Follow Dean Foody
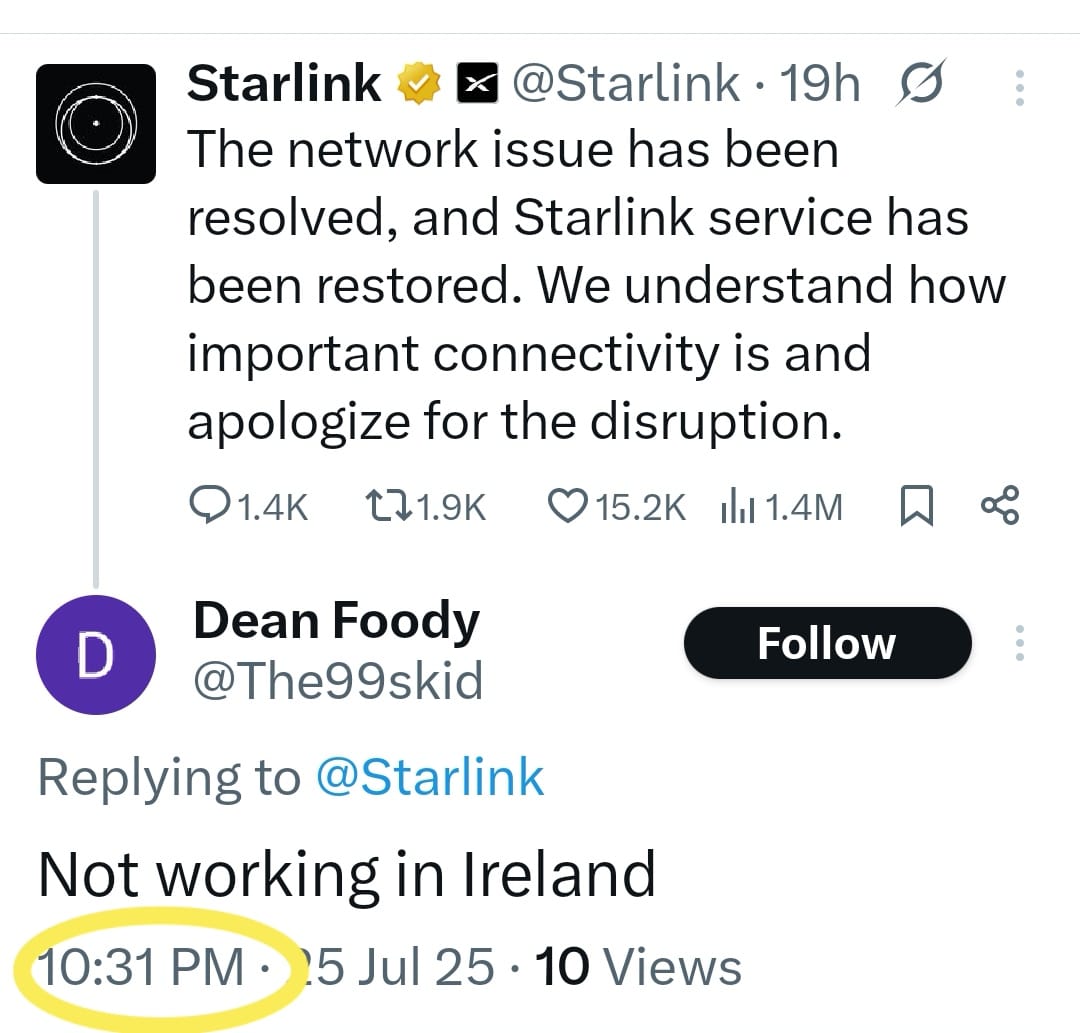1080x1033 pixels. click(827, 643)
